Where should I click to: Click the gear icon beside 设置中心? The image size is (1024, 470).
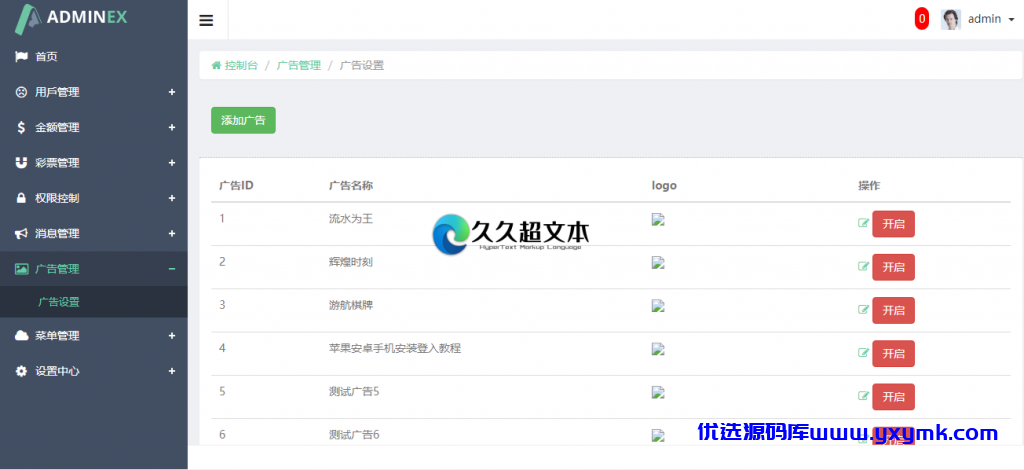[22, 371]
